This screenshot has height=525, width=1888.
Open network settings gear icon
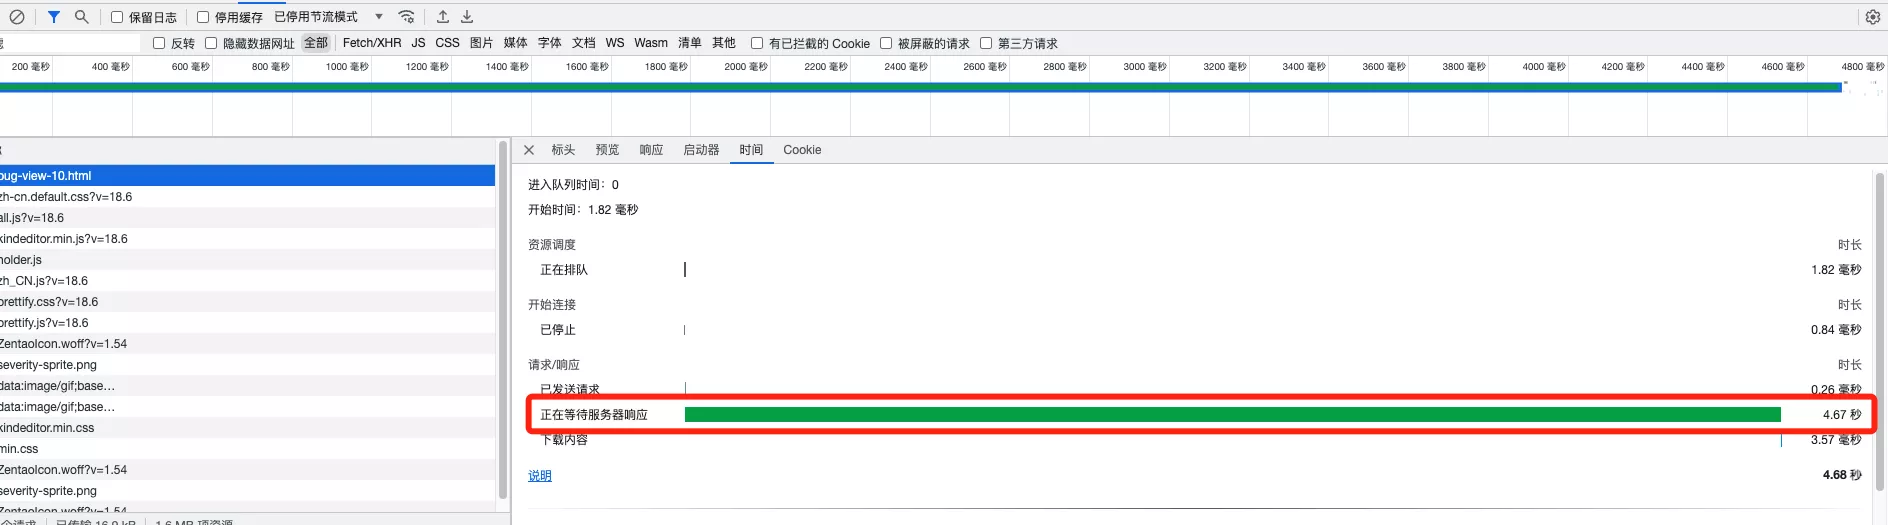click(x=1873, y=17)
